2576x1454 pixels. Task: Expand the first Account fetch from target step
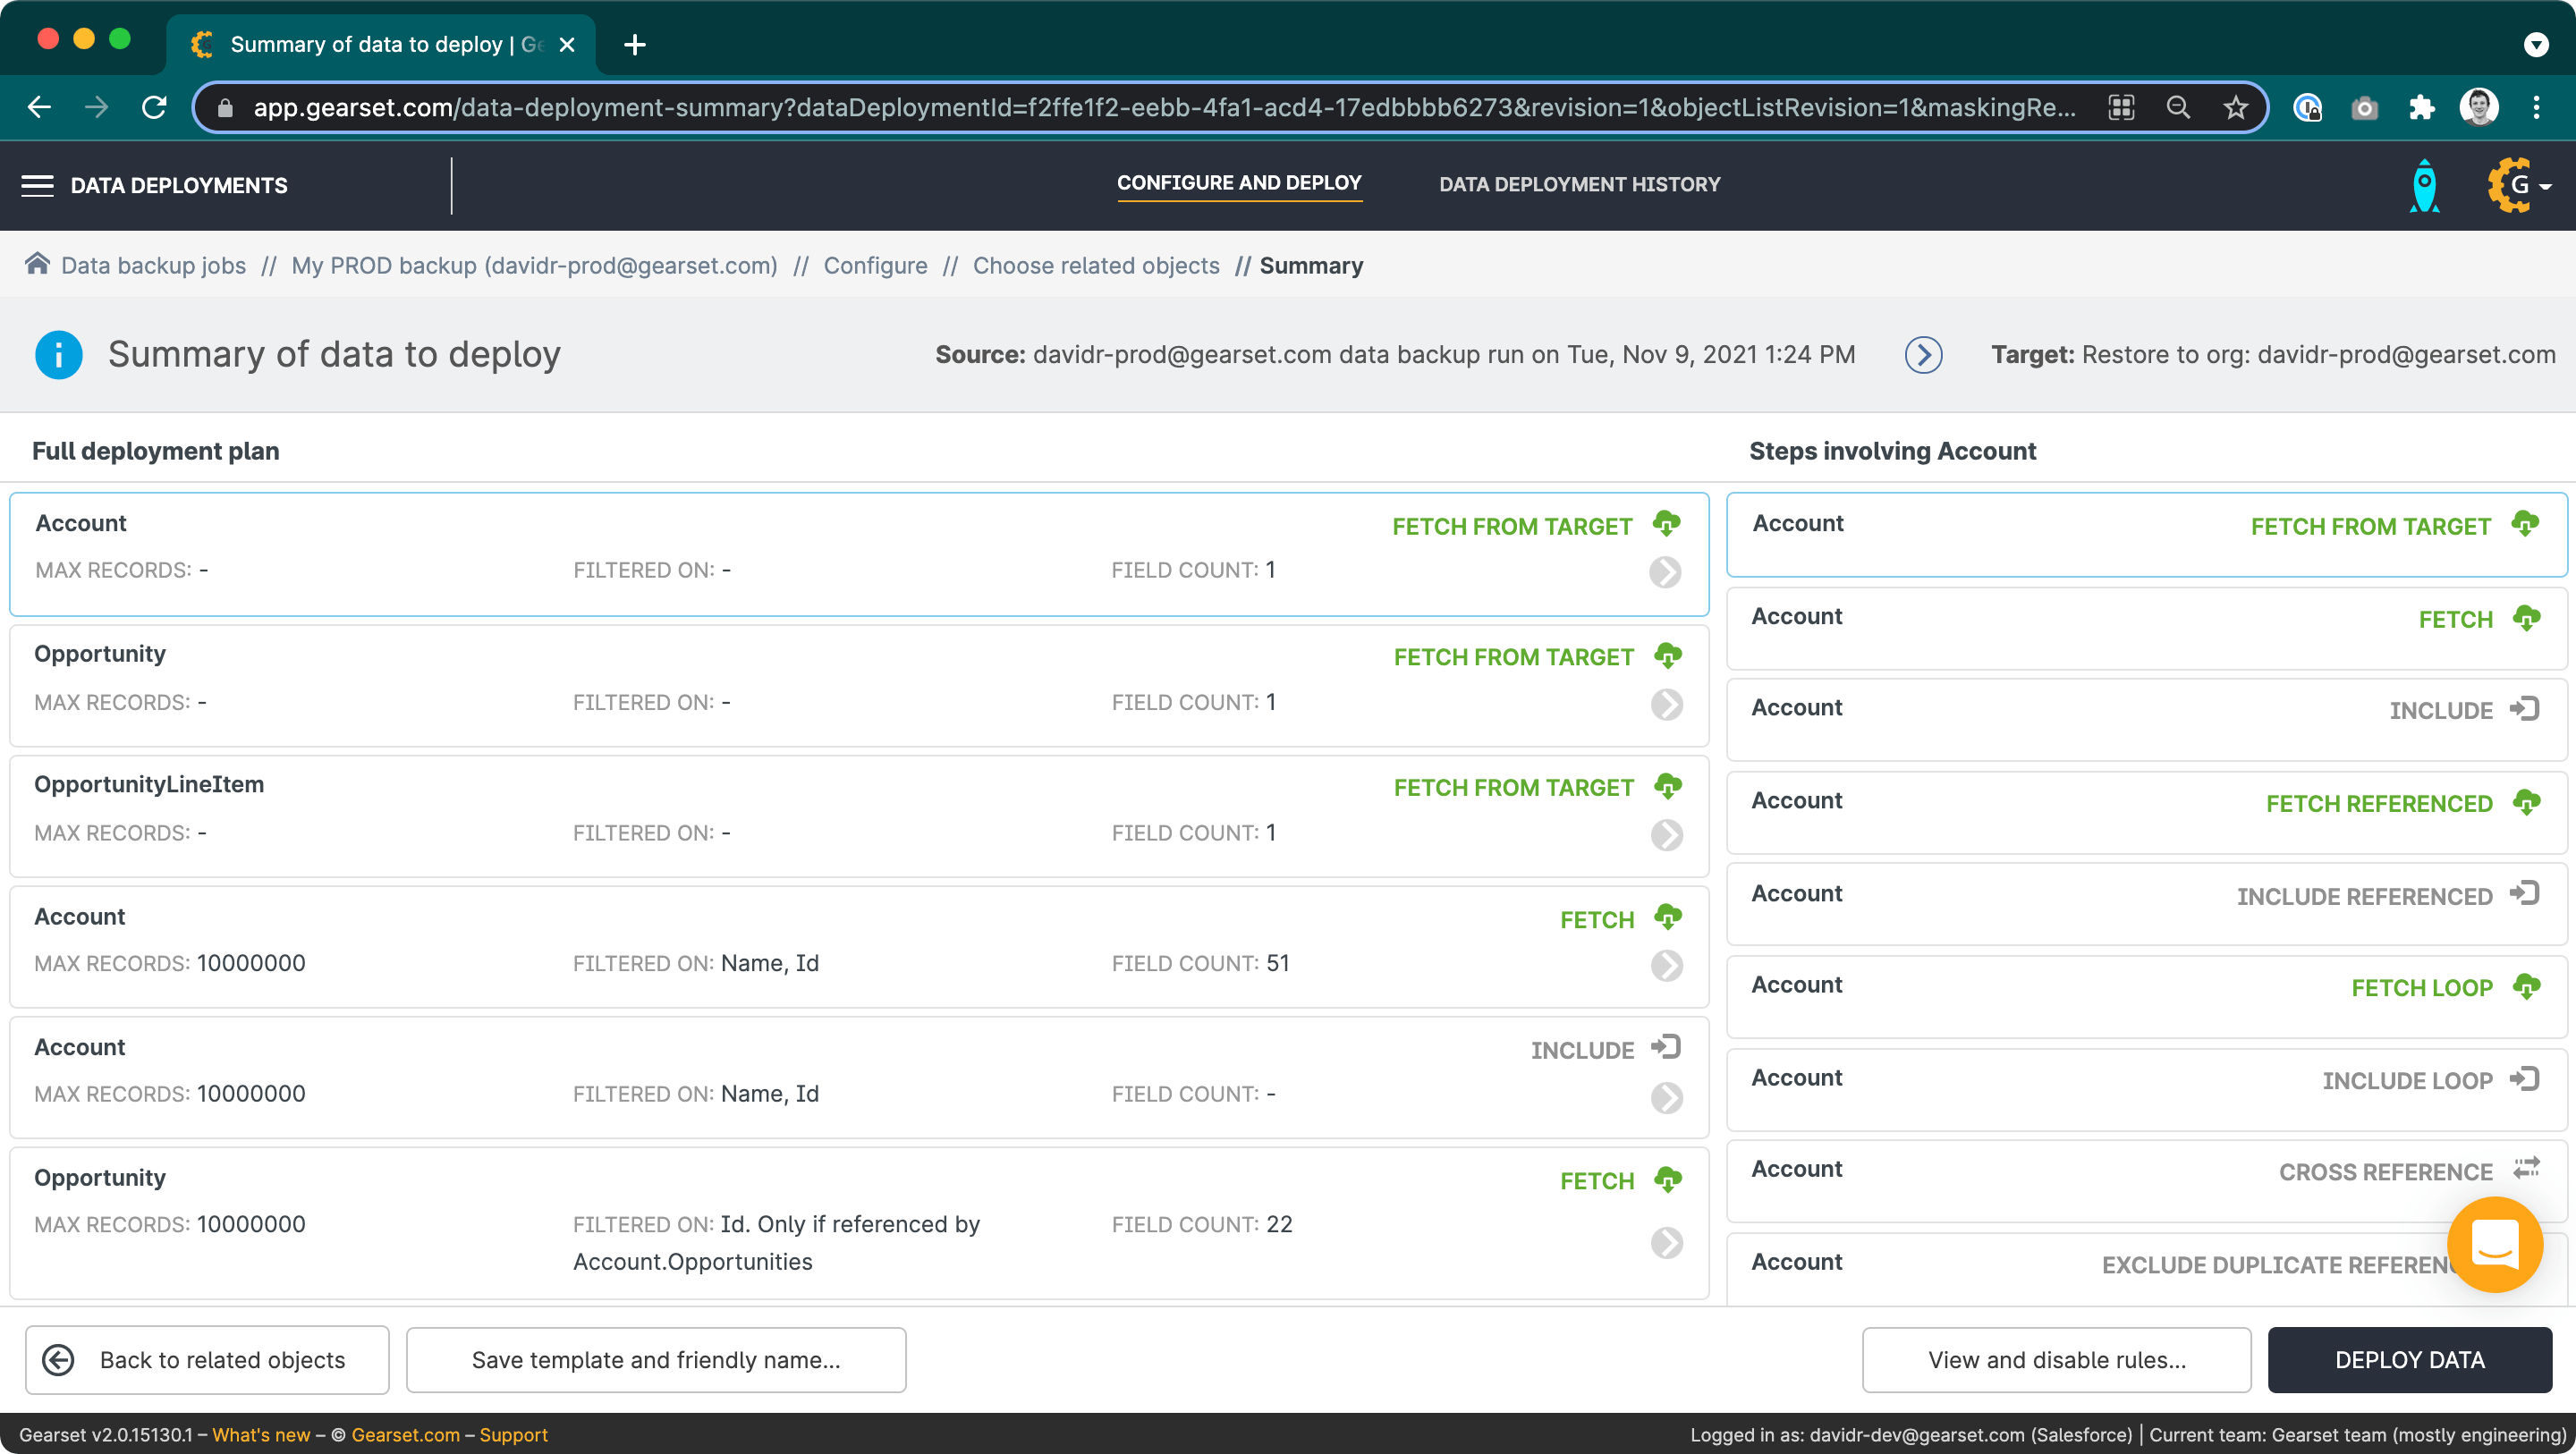[1665, 572]
